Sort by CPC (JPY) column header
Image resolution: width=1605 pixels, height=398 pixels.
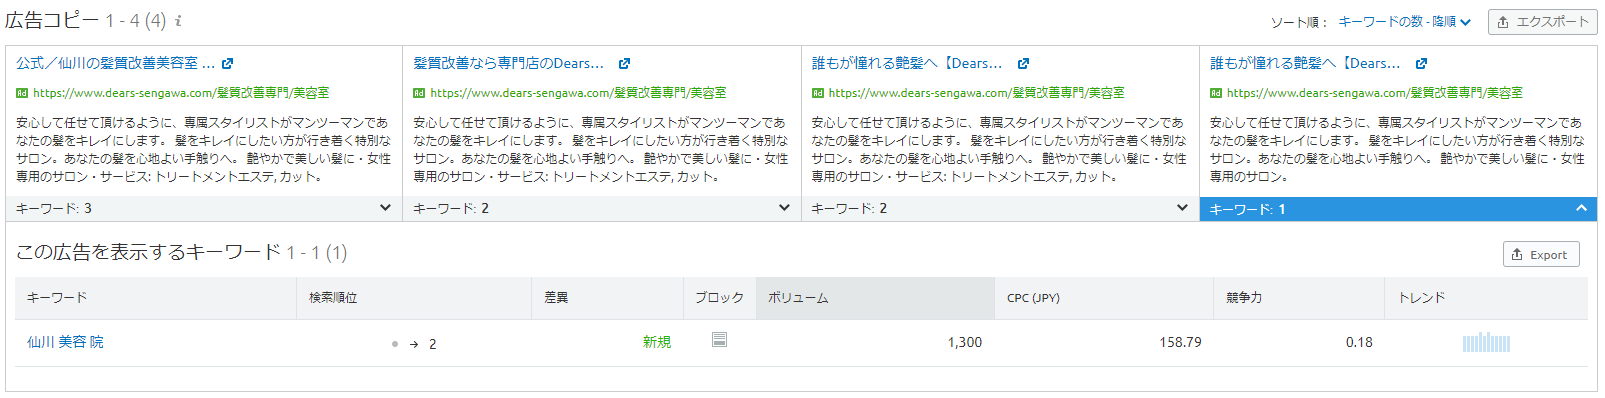tap(1033, 298)
